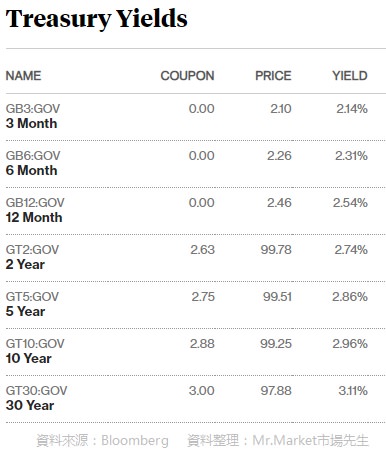Open the GT2:GOV ticker link

coord(32,250)
